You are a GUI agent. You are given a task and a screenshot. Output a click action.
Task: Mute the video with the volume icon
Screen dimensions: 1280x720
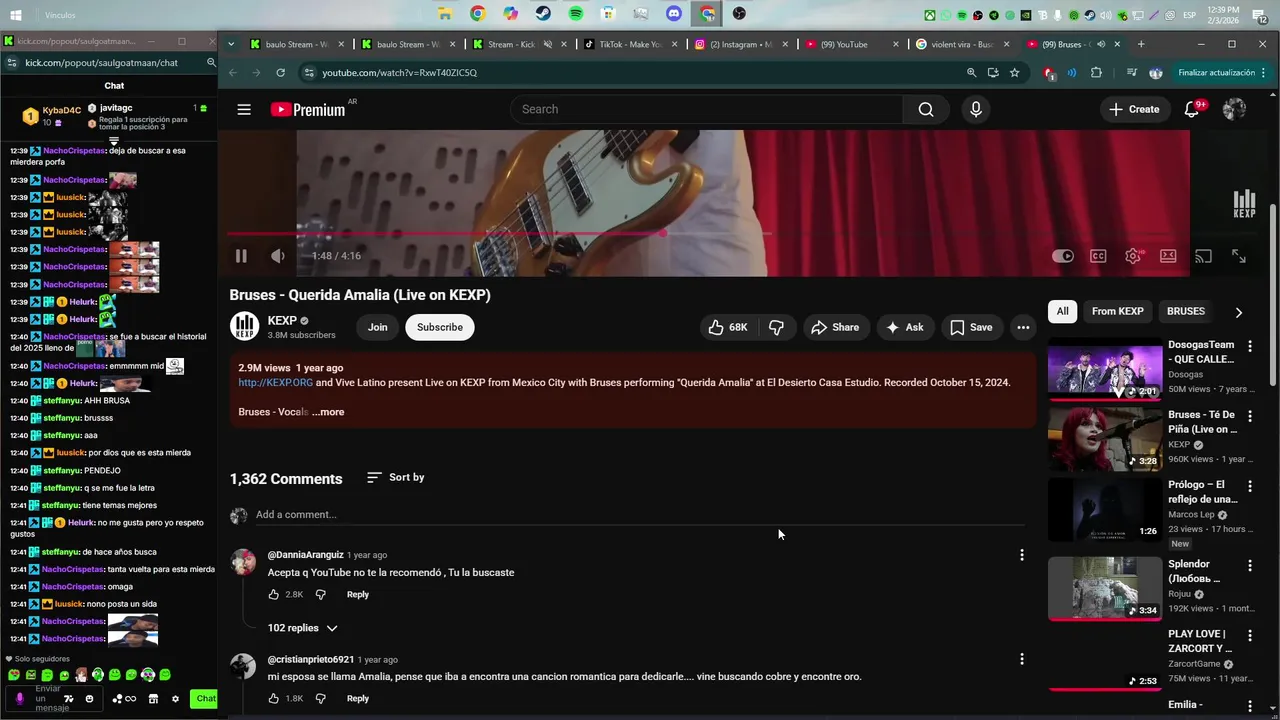[x=278, y=256]
